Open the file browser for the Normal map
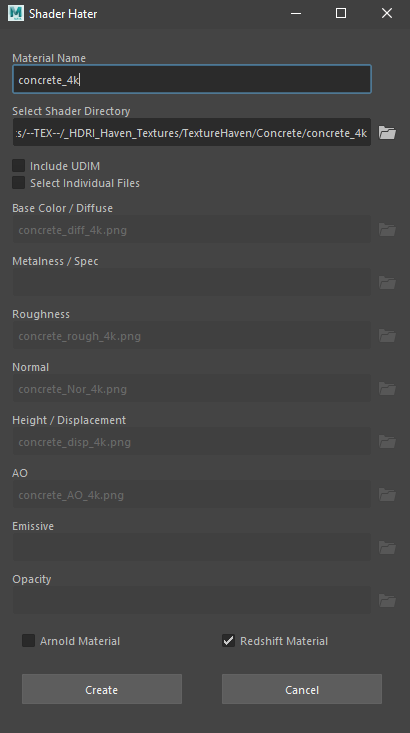The width and height of the screenshot is (410, 733). click(387, 388)
